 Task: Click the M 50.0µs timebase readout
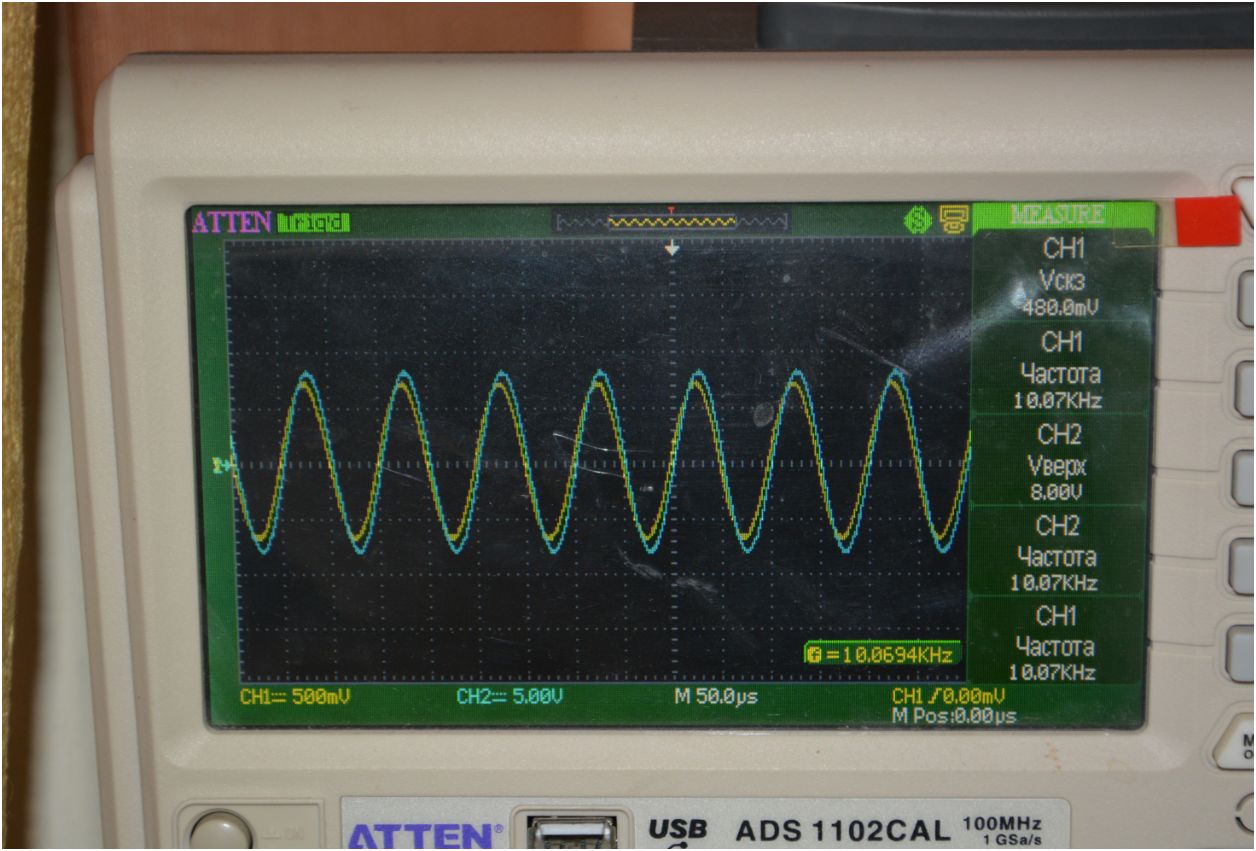[716, 696]
